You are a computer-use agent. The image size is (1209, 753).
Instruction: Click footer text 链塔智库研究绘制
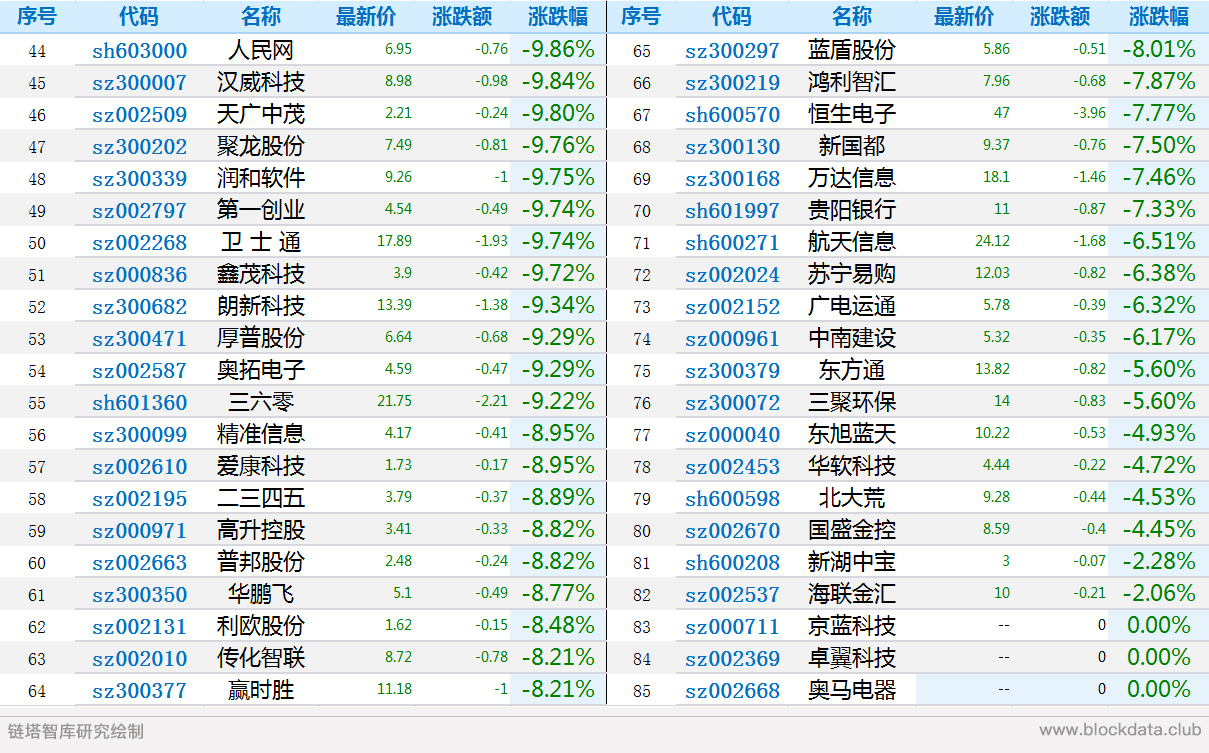[76, 731]
